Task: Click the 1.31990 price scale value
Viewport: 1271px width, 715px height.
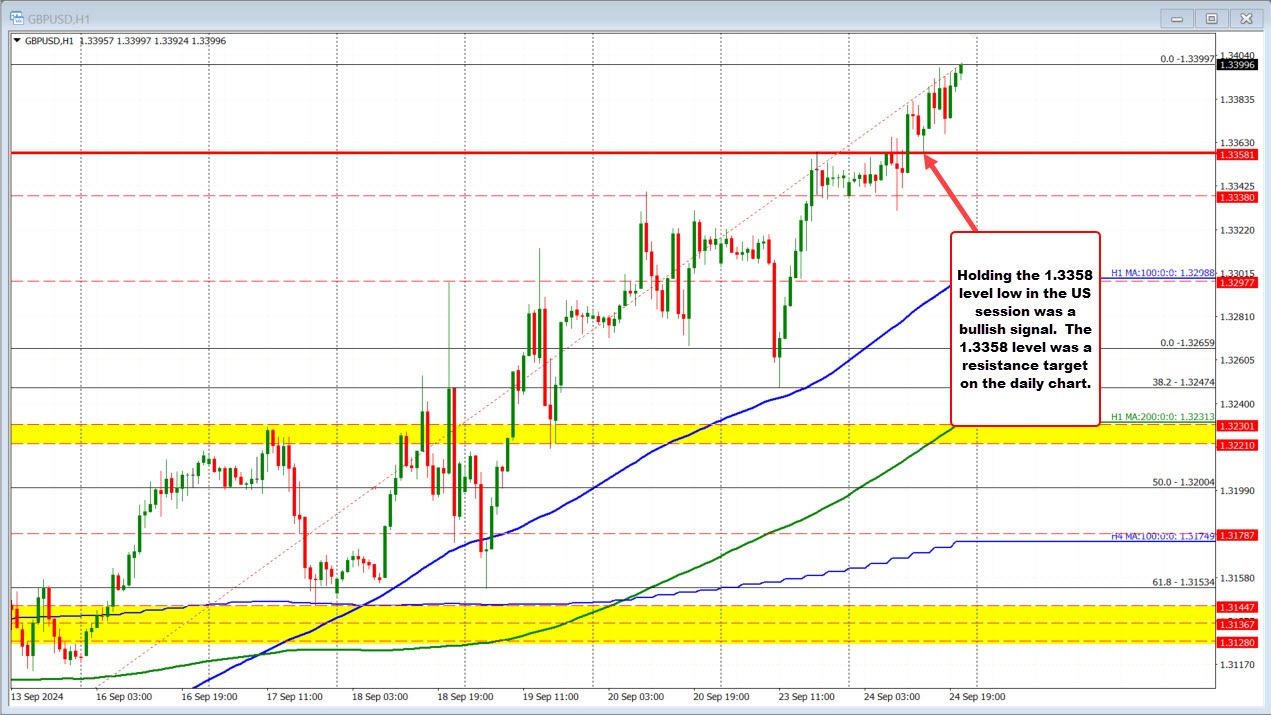Action: 1237,490
